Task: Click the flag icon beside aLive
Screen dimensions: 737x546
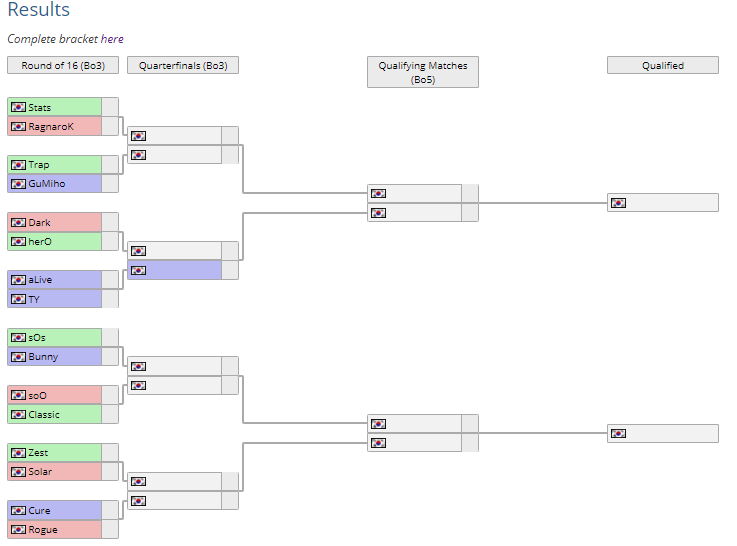Action: click(x=18, y=280)
